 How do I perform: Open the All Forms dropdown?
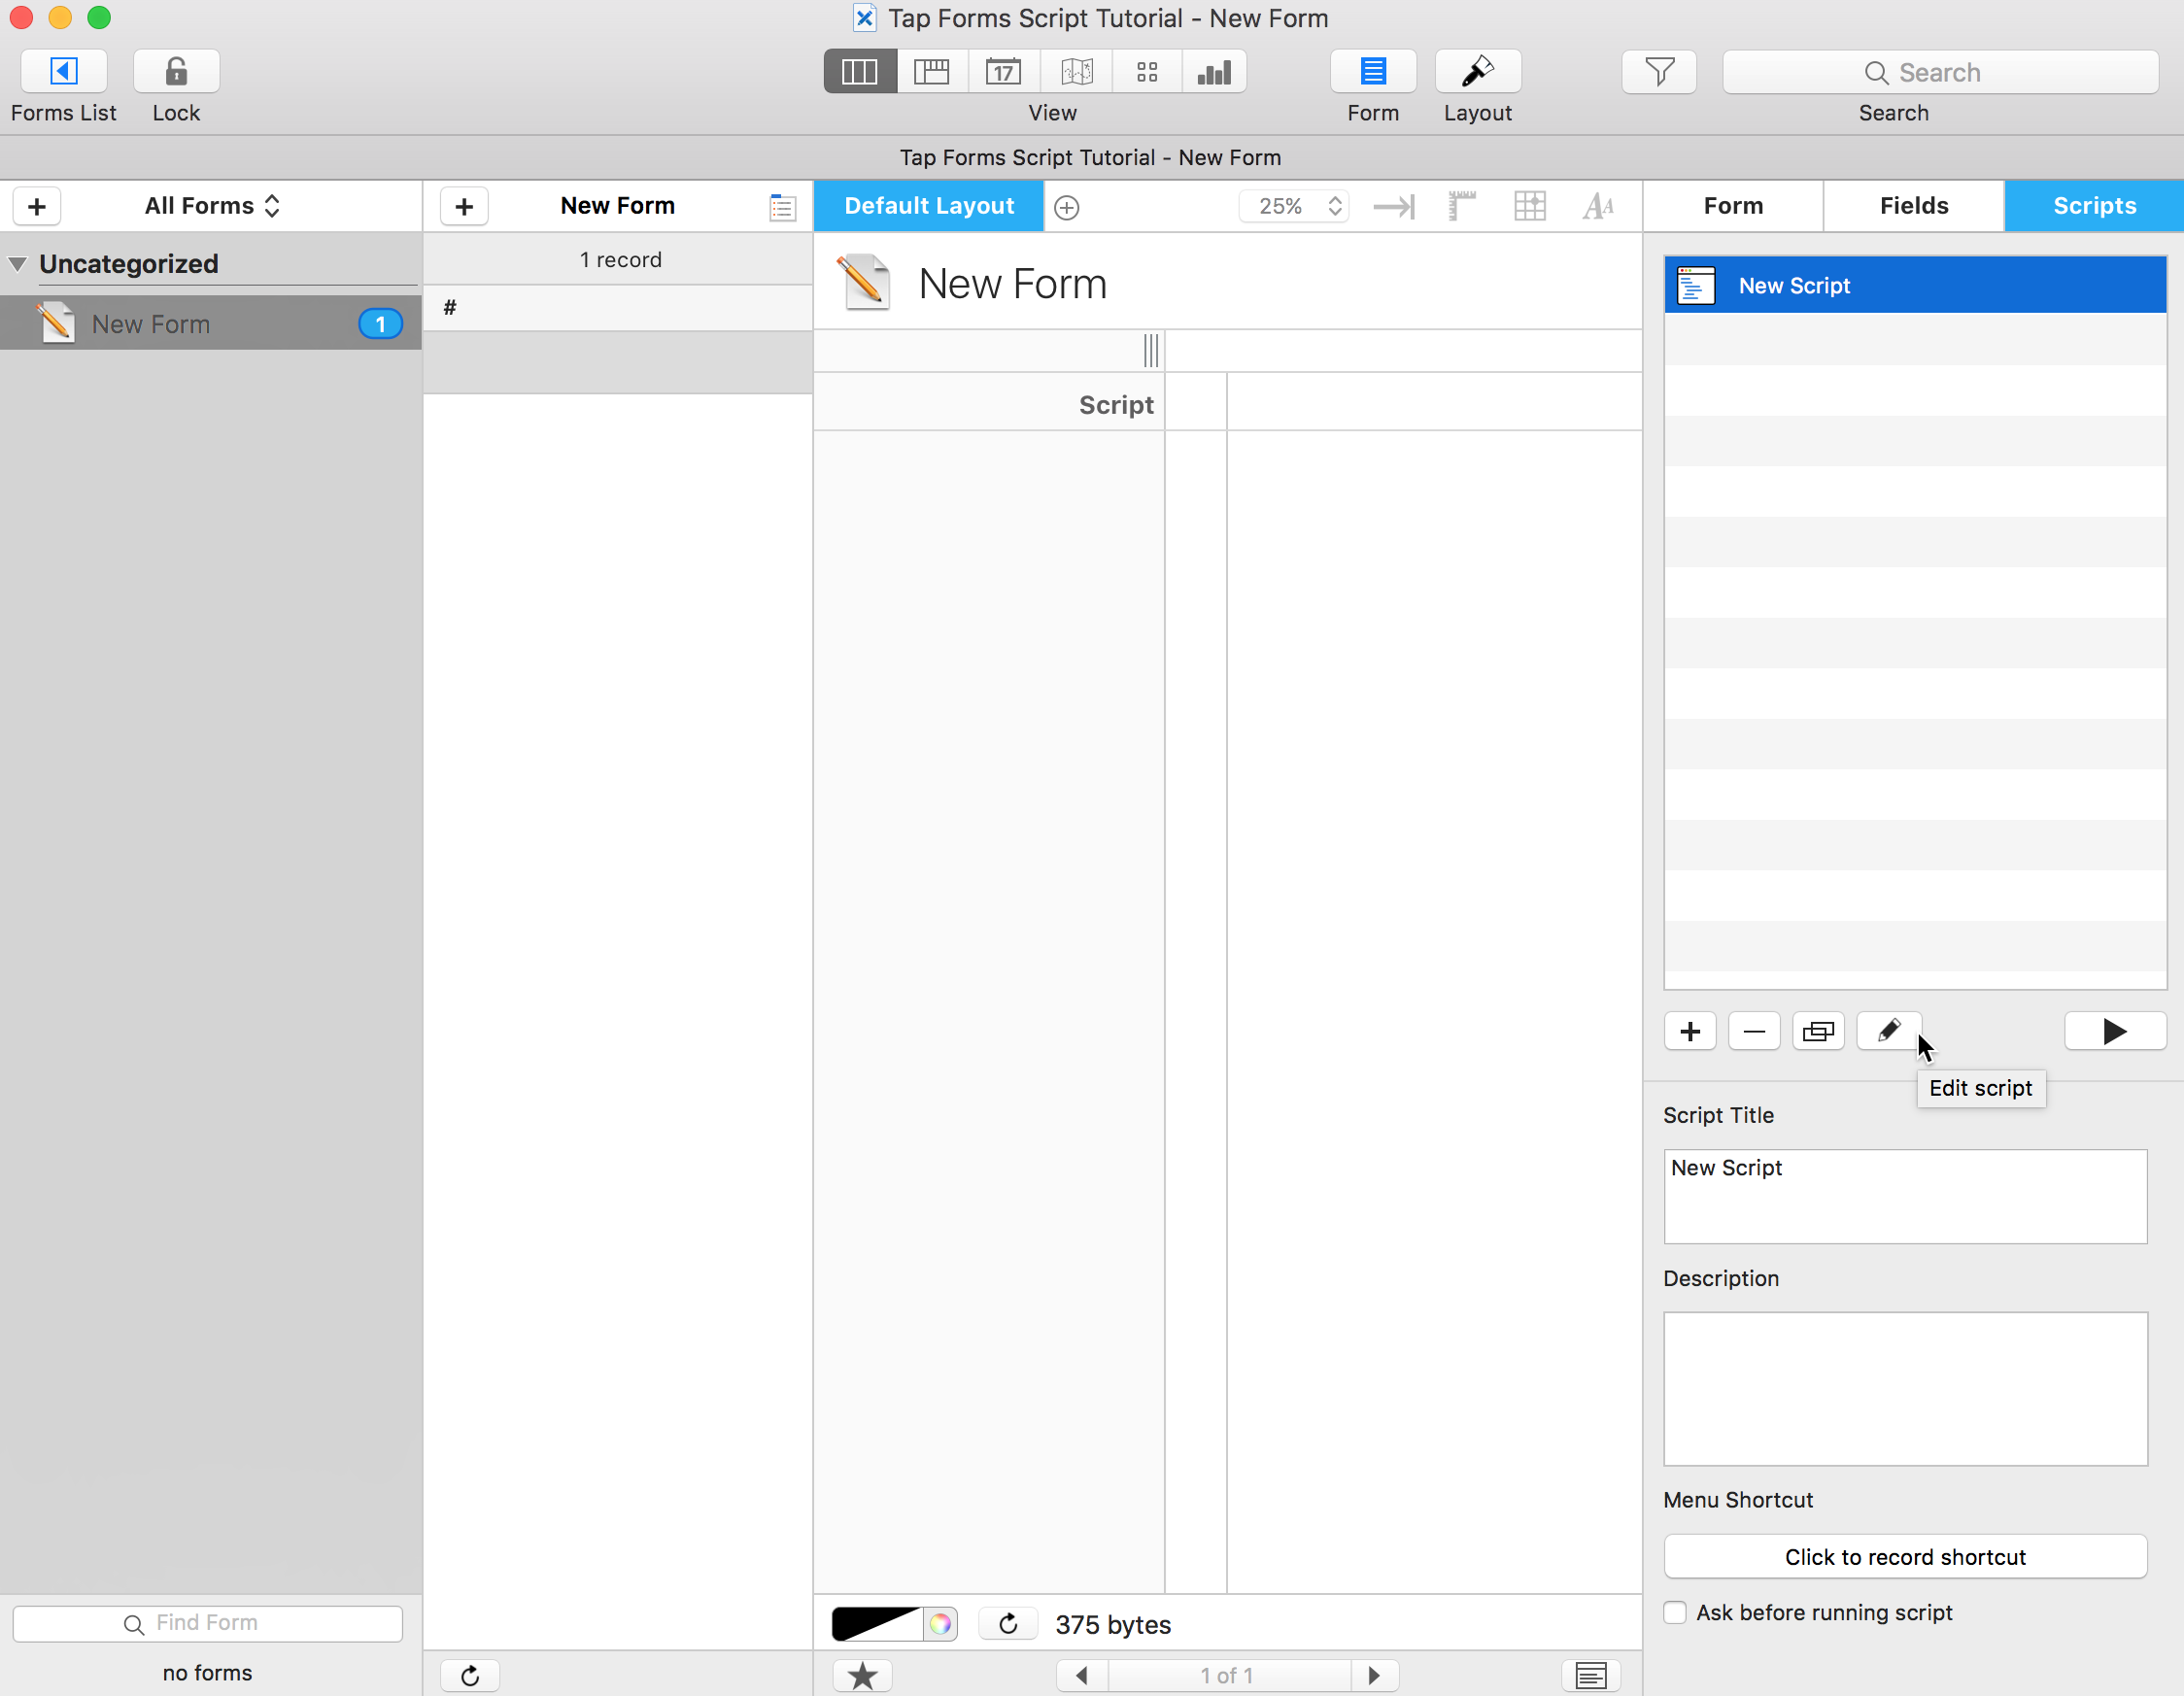[x=212, y=206]
